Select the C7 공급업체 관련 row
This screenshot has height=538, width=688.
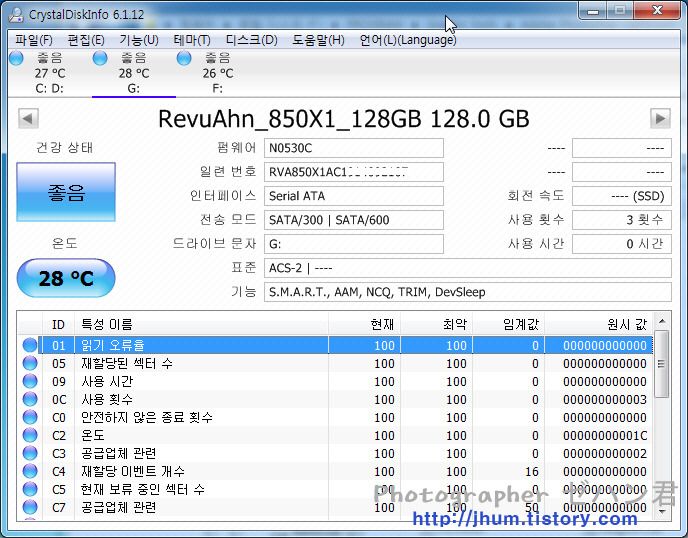click(335, 507)
